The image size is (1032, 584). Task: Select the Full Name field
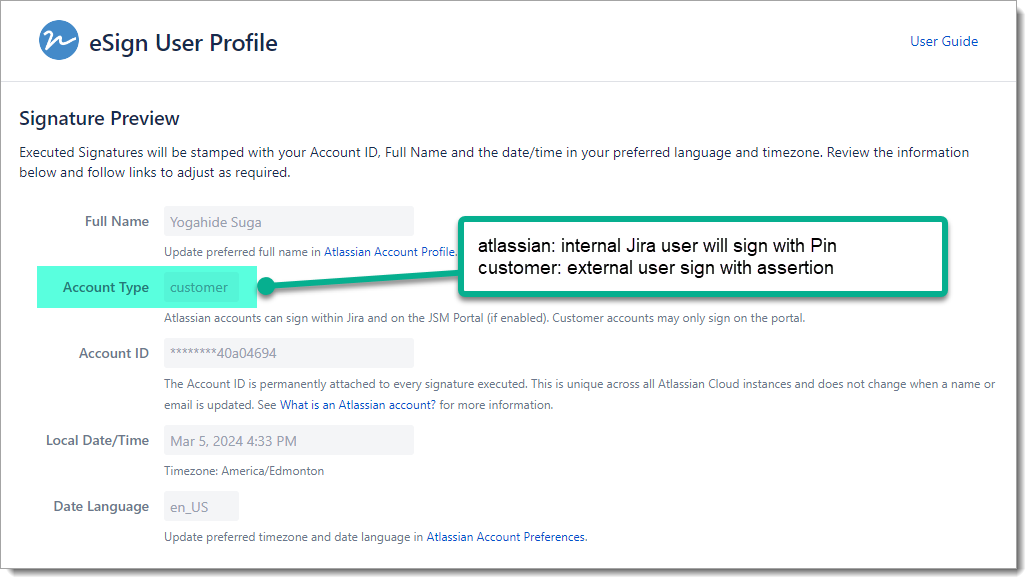[288, 221]
